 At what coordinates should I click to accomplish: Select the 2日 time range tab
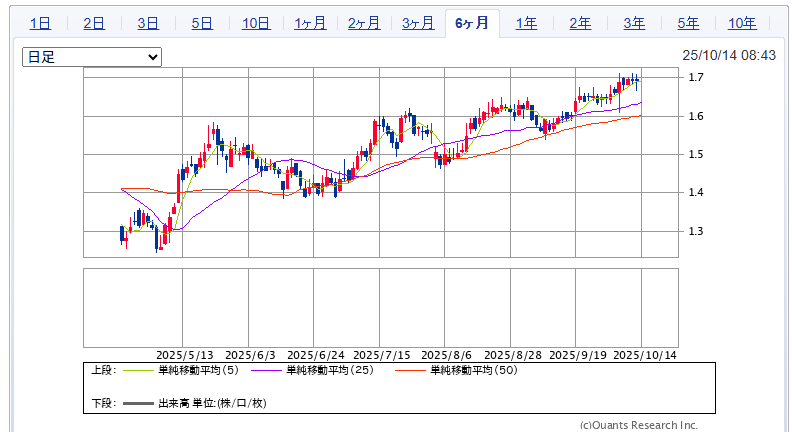[93, 23]
